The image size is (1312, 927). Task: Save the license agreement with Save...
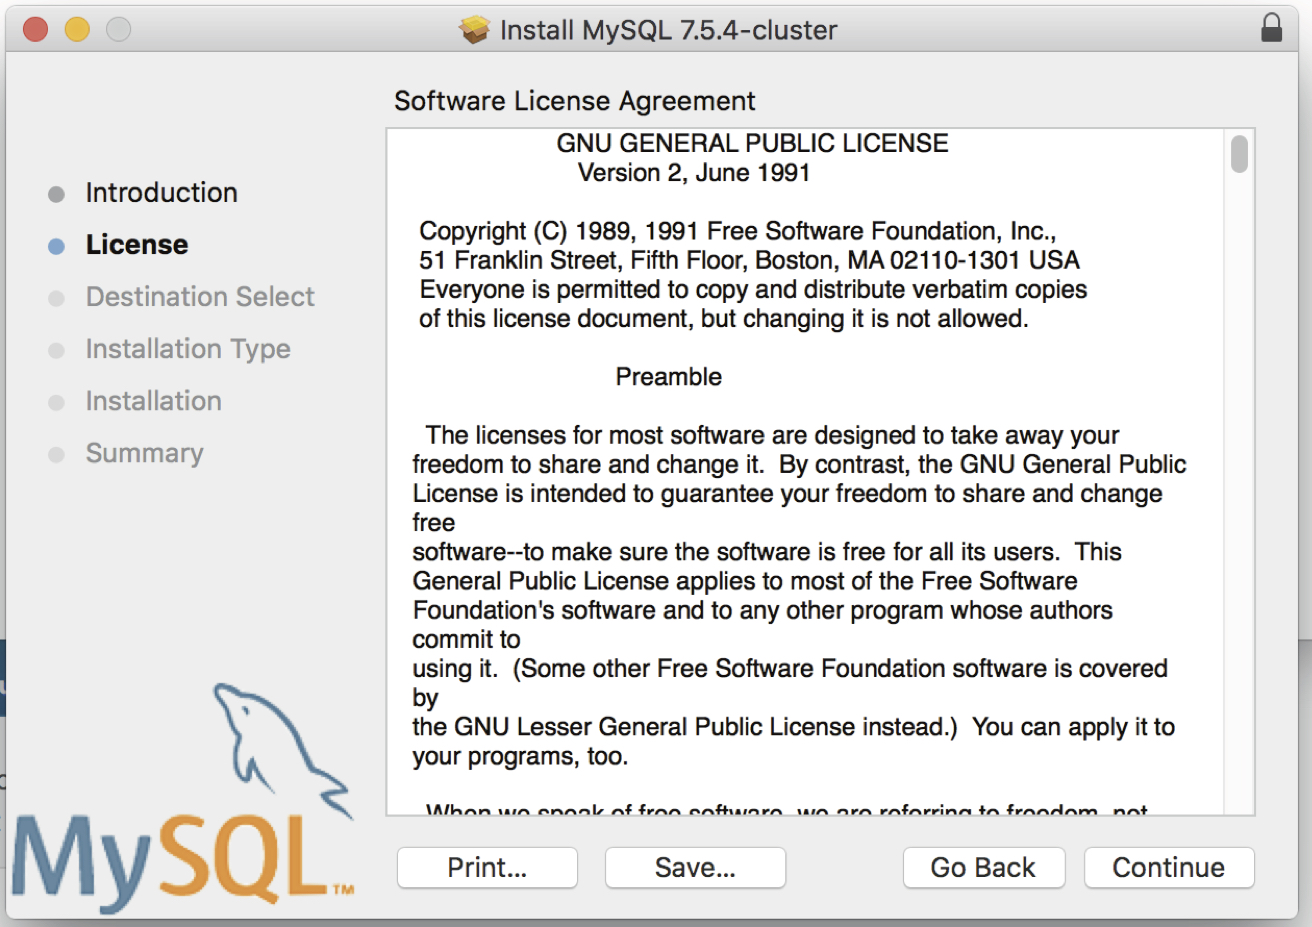(x=695, y=868)
